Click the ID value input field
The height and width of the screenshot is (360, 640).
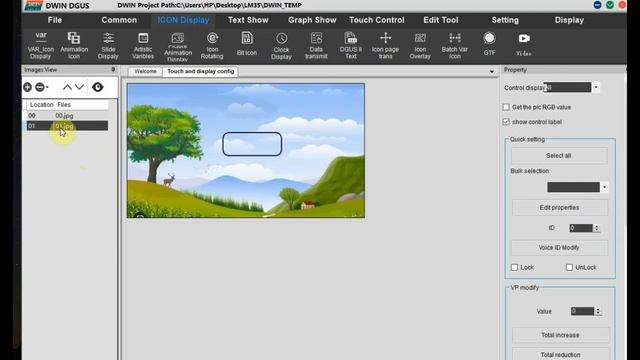click(x=581, y=228)
